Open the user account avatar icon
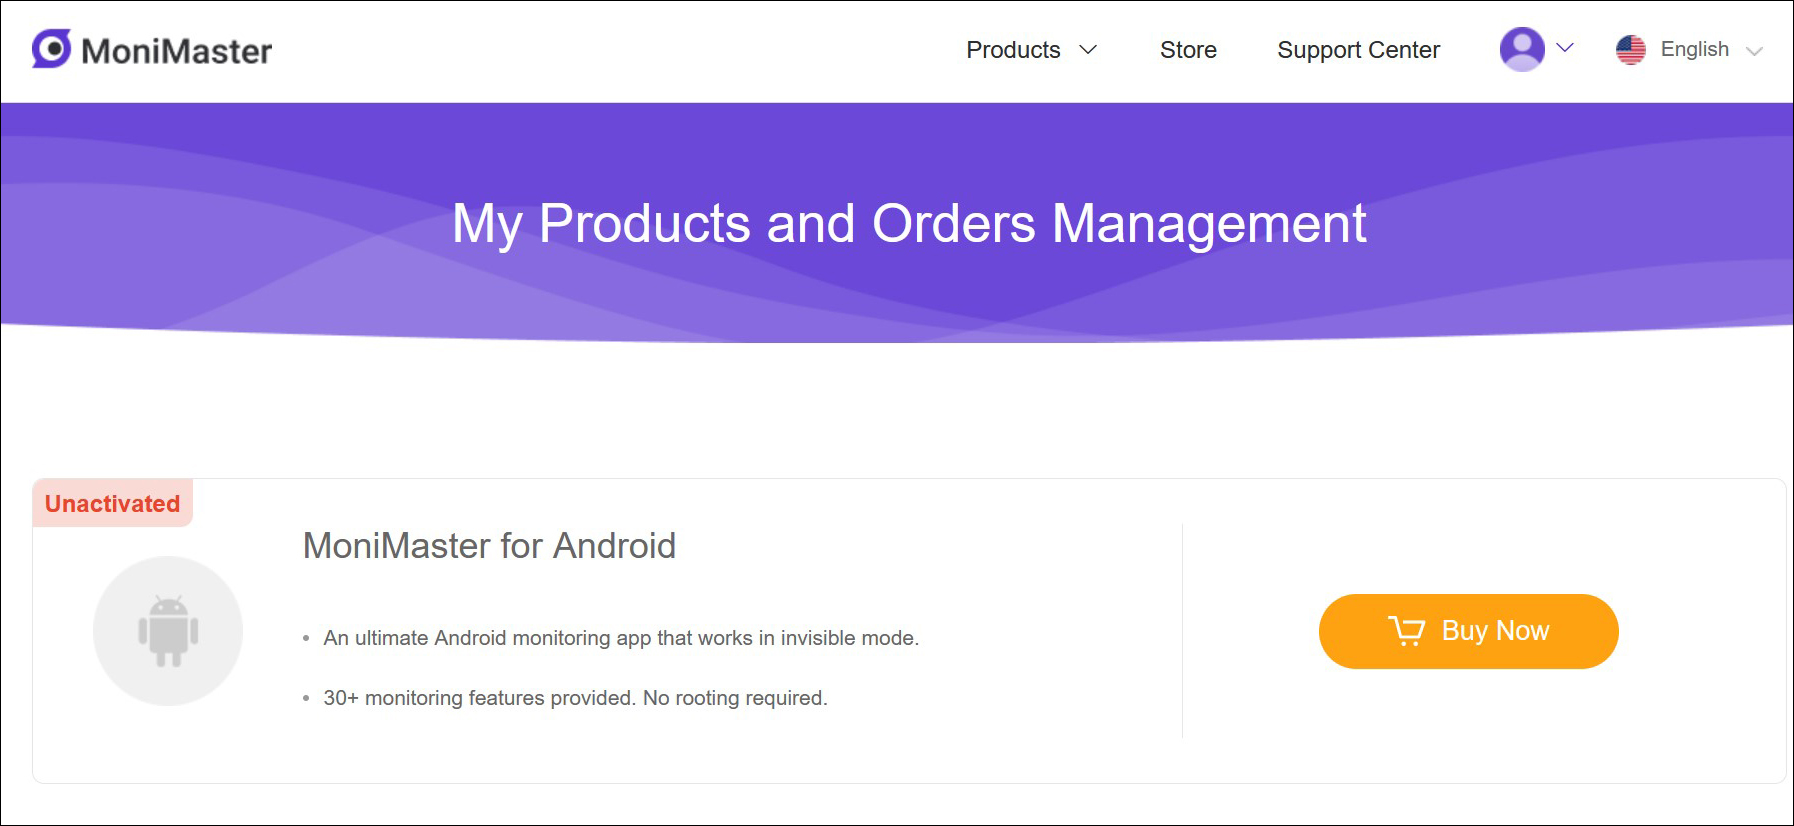Screen dimensions: 1794x826 click(1522, 49)
